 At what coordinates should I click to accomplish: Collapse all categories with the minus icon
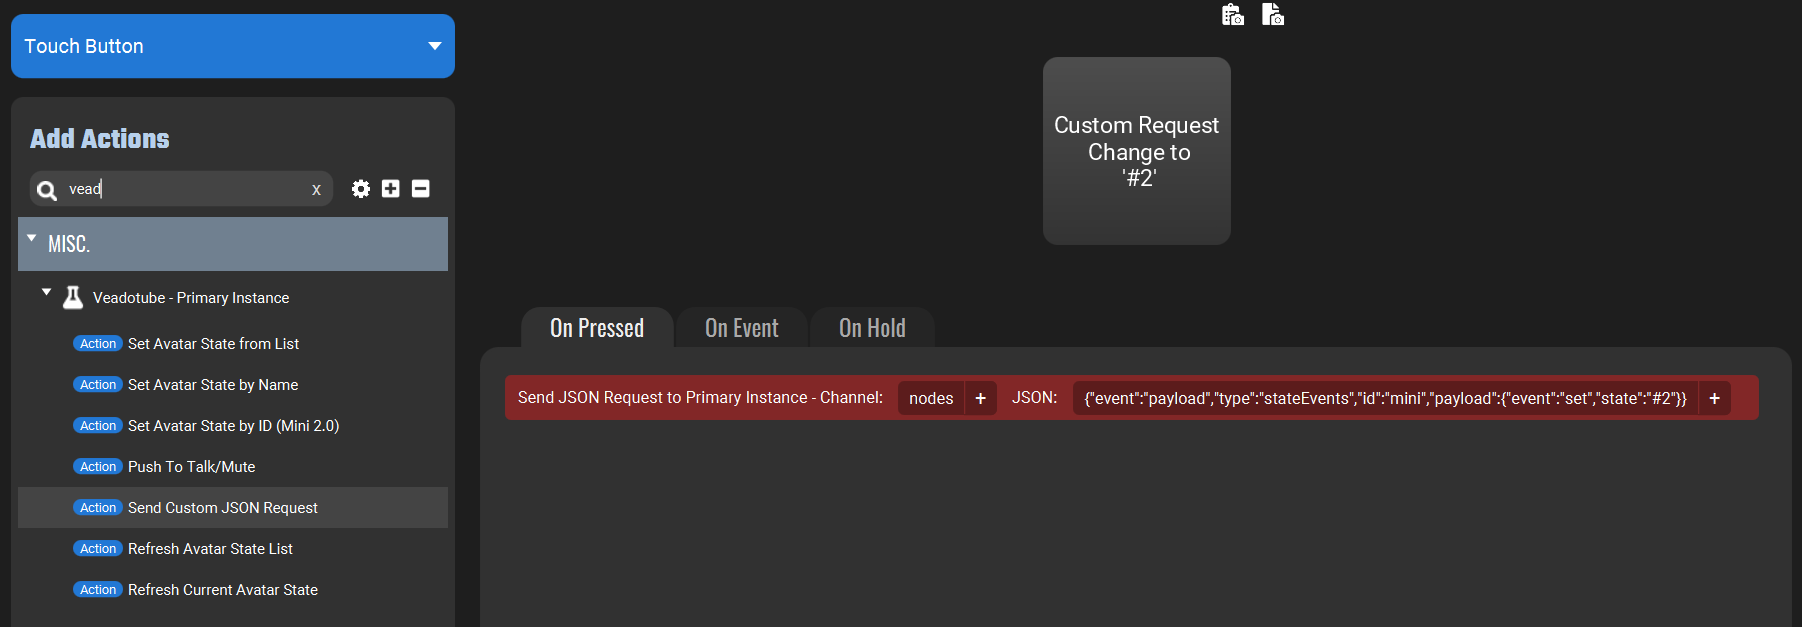421,189
